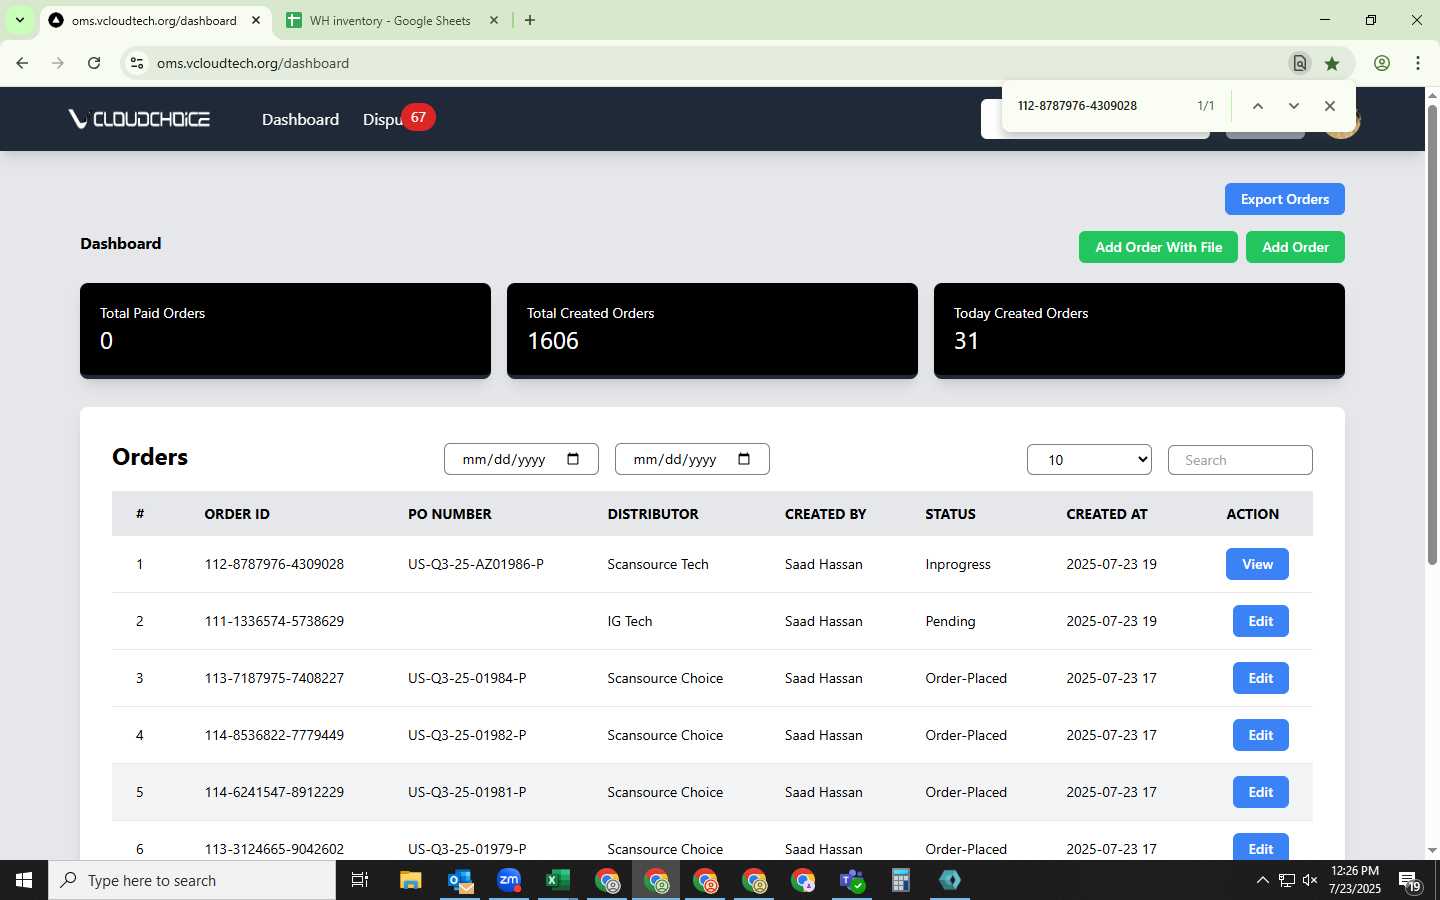Open calendar icon of the second date field
Image resolution: width=1440 pixels, height=900 pixels.
coord(744,459)
